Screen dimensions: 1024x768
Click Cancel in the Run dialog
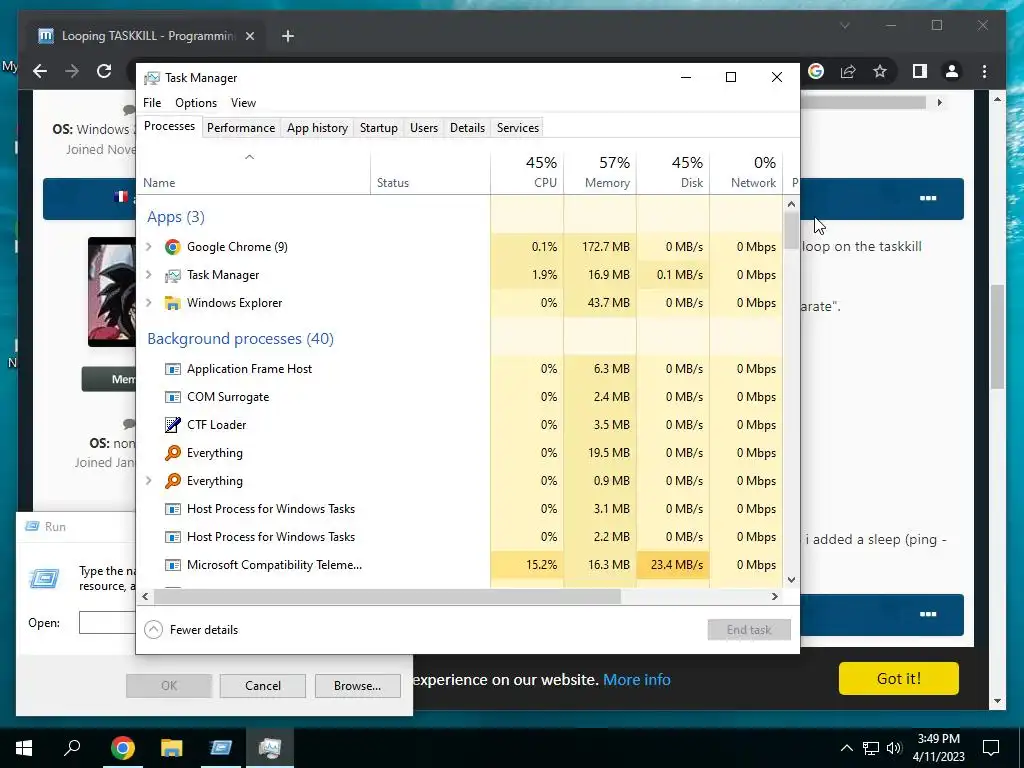point(263,686)
